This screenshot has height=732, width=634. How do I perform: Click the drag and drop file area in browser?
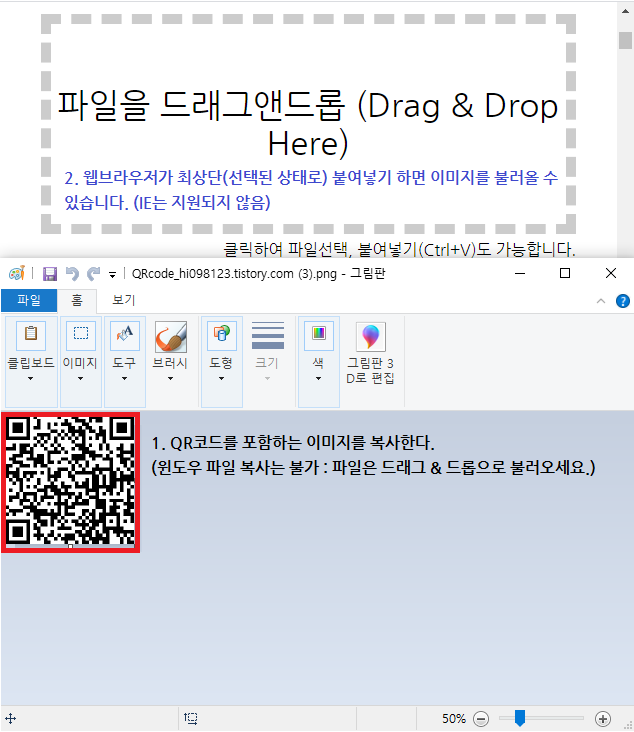click(308, 124)
